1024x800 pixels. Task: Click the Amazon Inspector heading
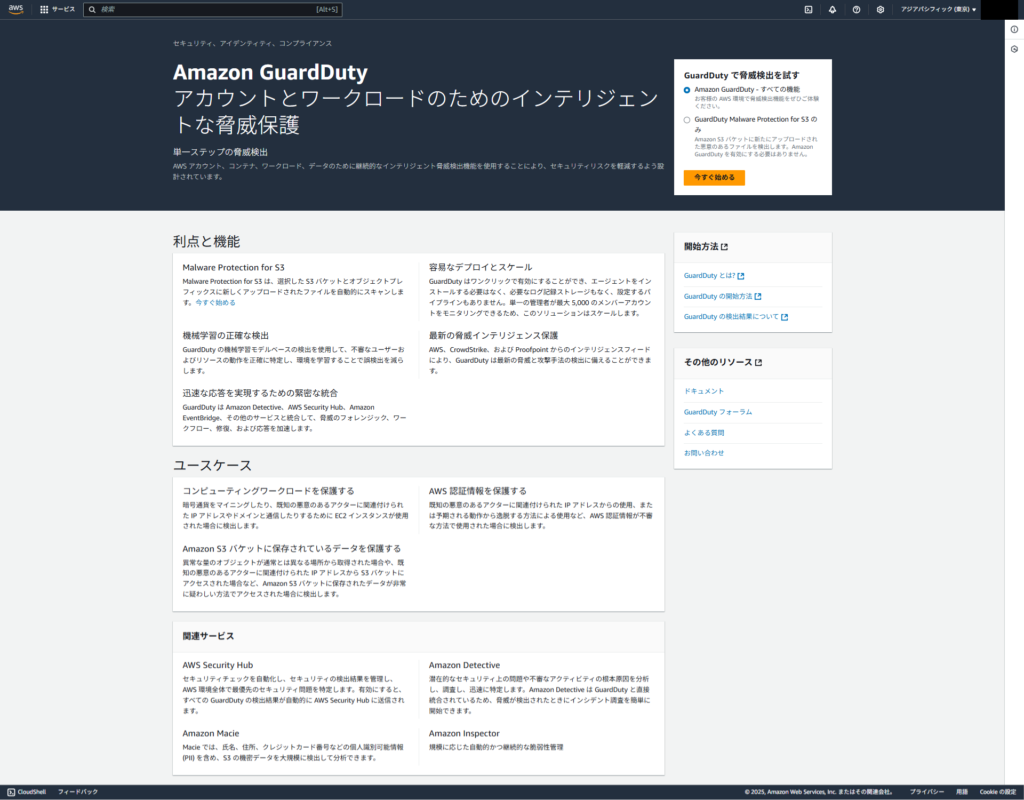[464, 734]
